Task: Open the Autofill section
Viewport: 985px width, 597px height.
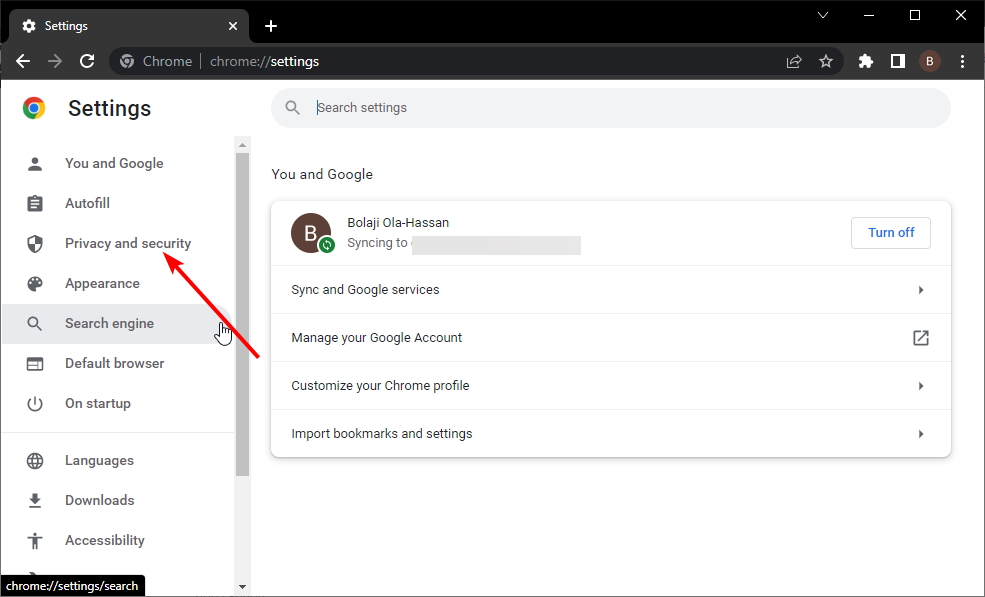Action: (87, 203)
